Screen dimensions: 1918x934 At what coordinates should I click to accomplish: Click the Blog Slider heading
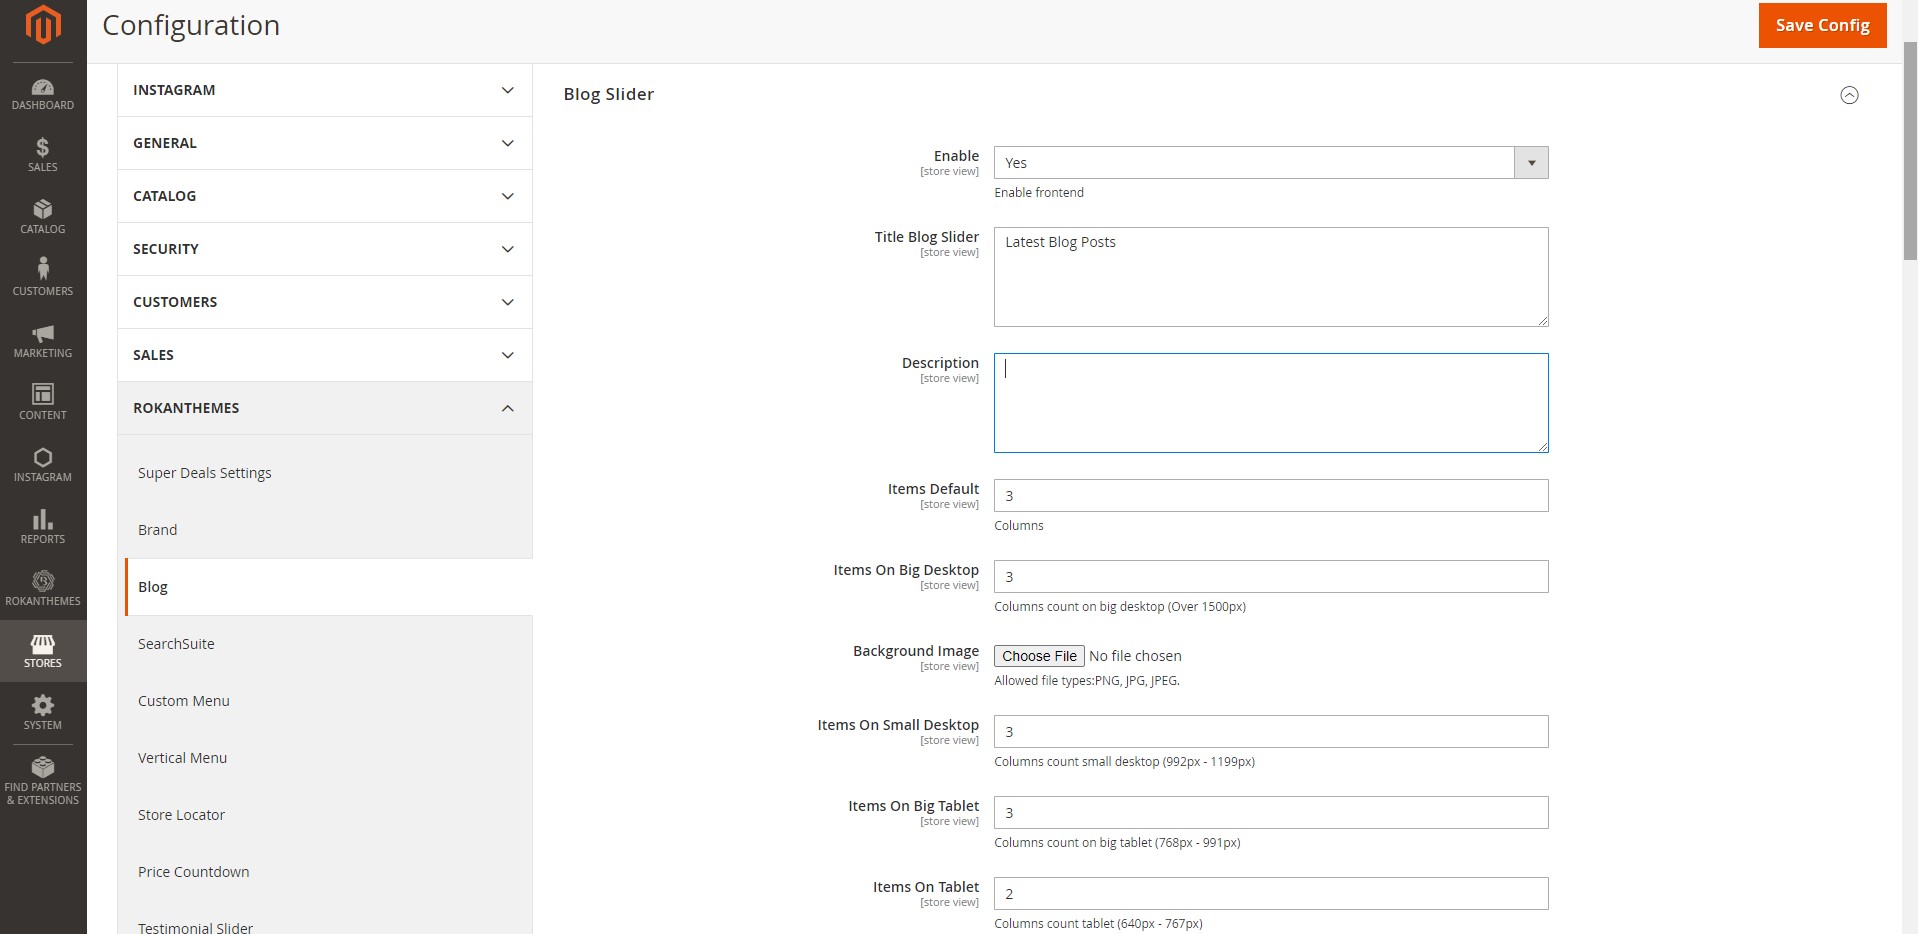pyautogui.click(x=608, y=94)
